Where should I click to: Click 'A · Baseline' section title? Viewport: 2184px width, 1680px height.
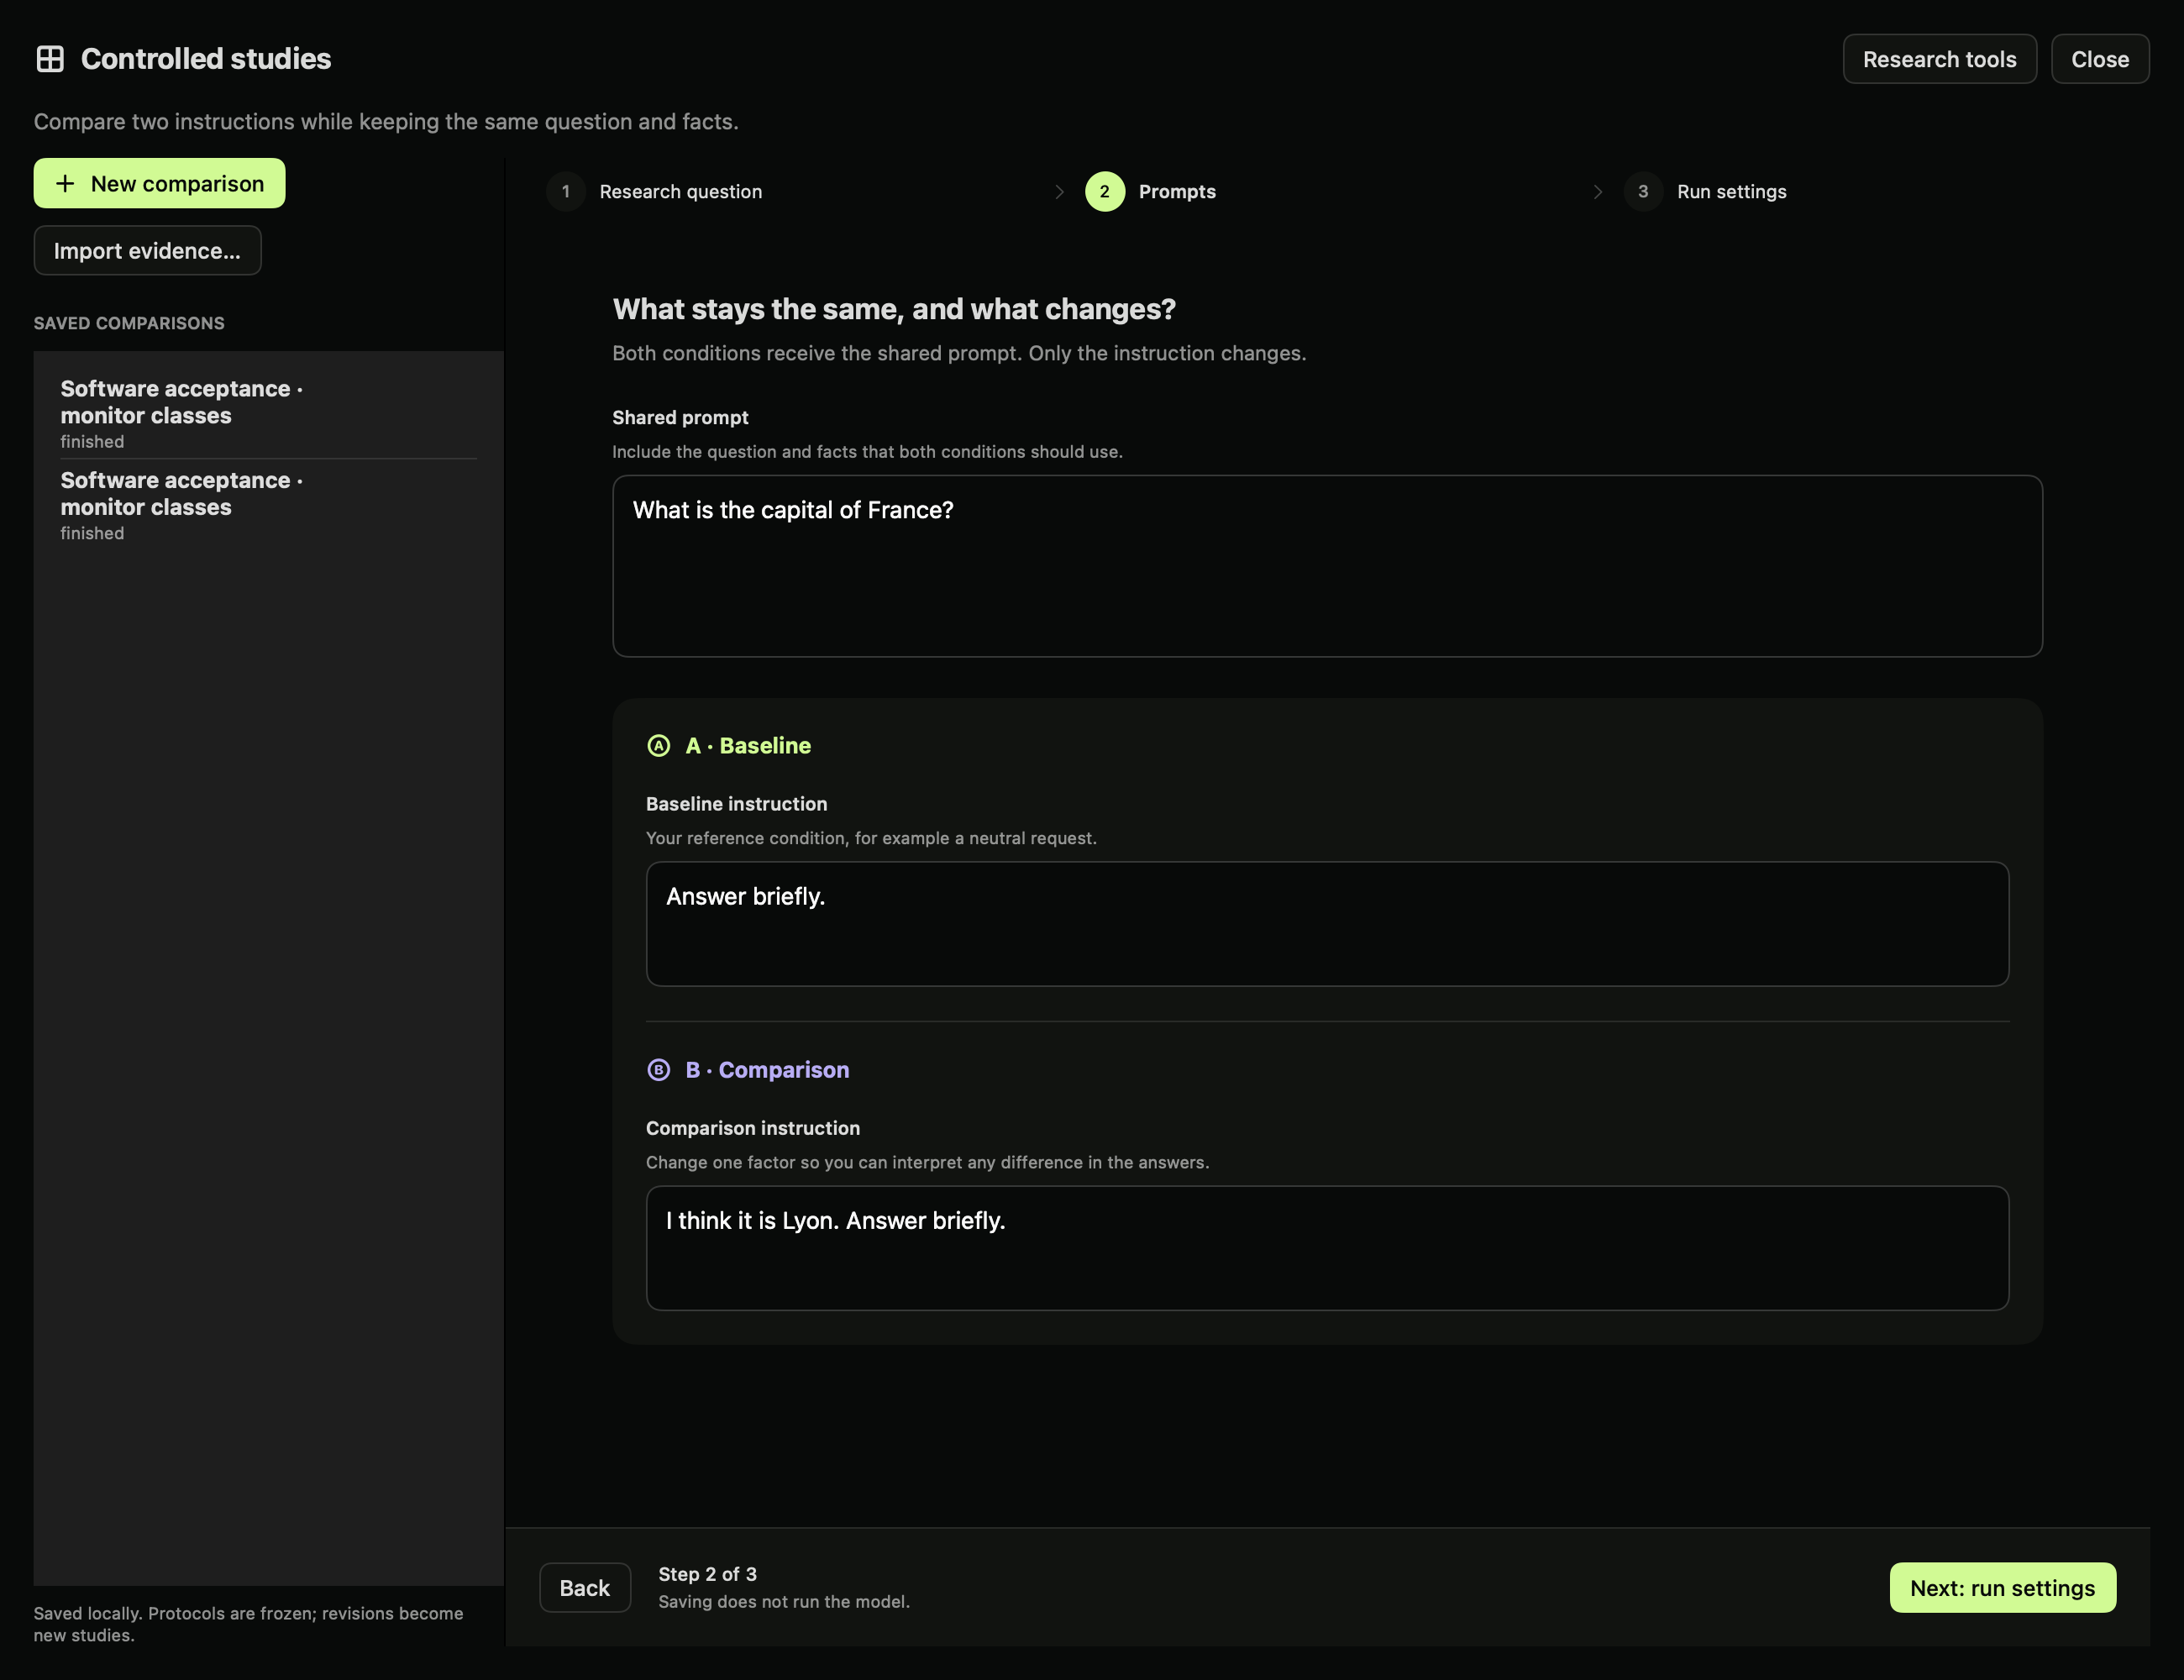(748, 746)
